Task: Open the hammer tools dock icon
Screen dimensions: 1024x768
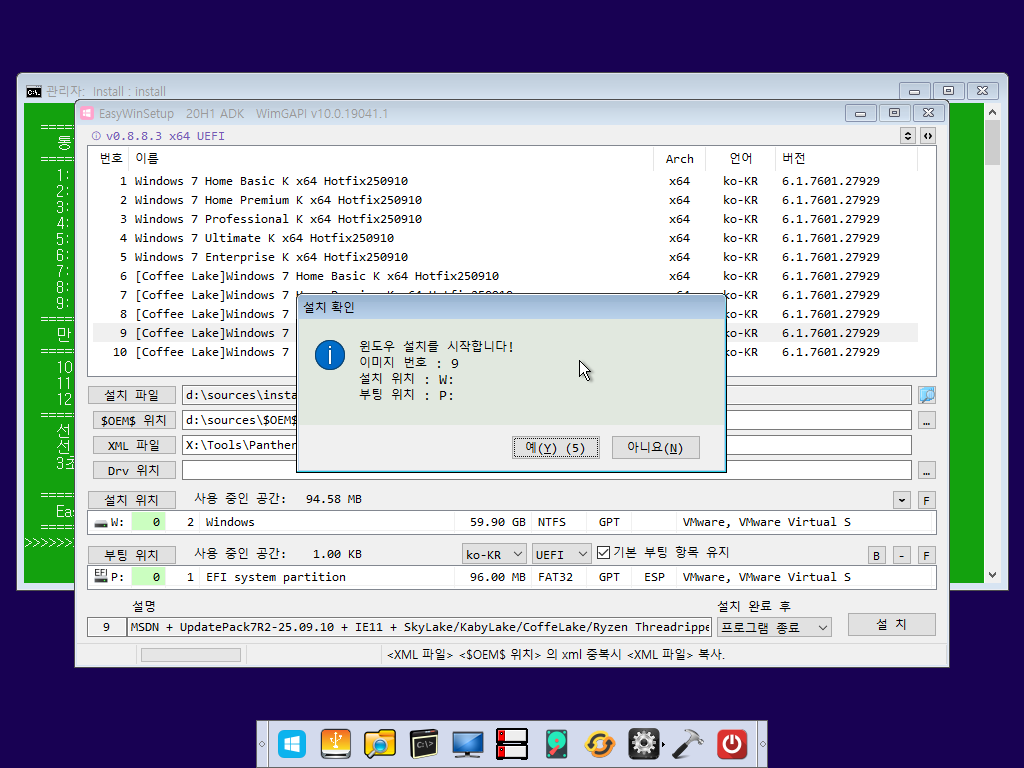Action: 688,744
